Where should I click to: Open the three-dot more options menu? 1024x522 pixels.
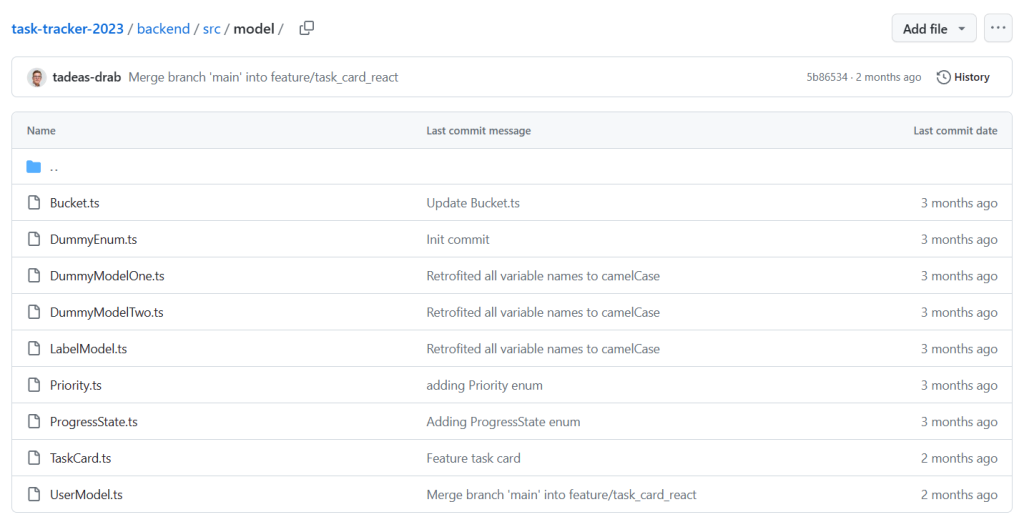pyautogui.click(x=997, y=28)
